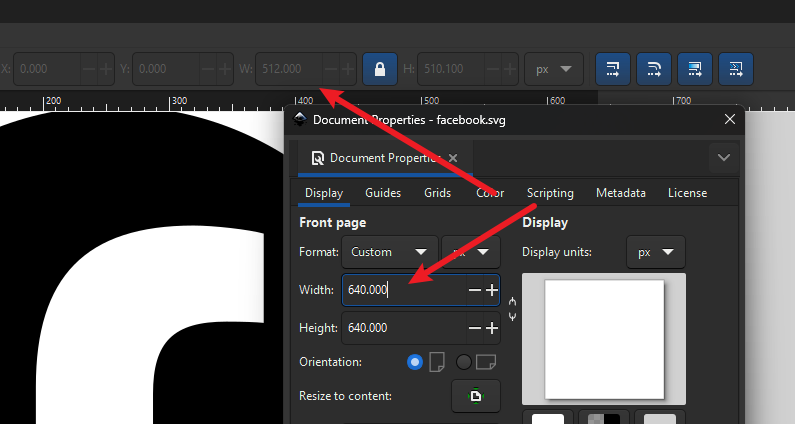This screenshot has height=424, width=795.
Task: Click the Resize to content button
Action: click(476, 396)
